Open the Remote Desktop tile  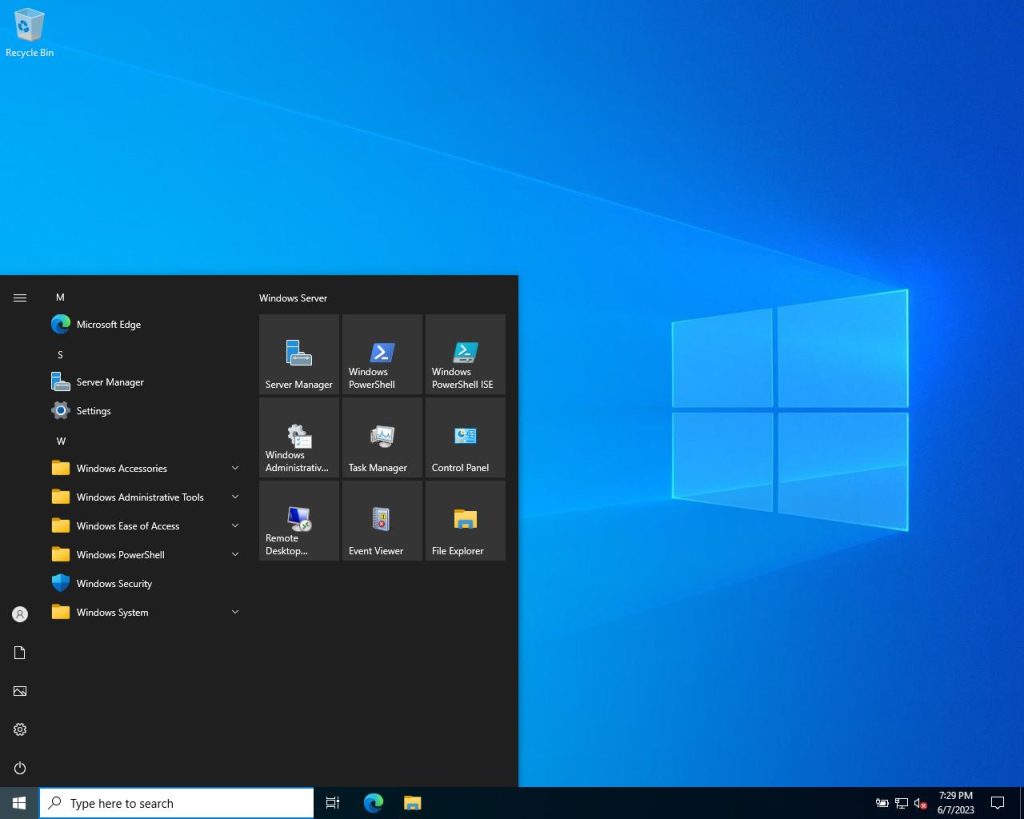point(298,520)
